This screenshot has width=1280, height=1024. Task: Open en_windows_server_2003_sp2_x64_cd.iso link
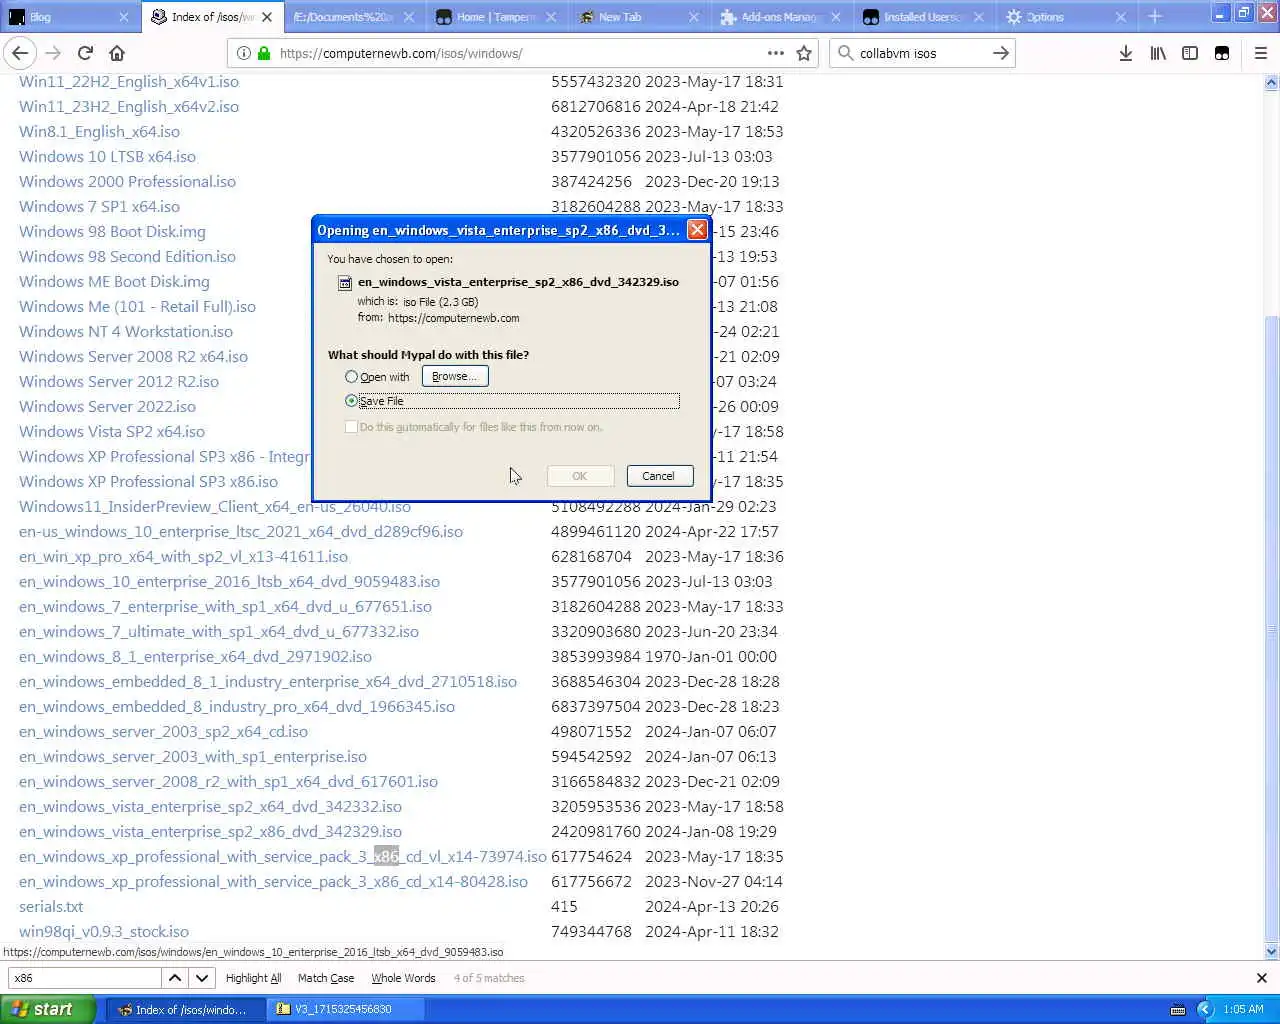(163, 732)
